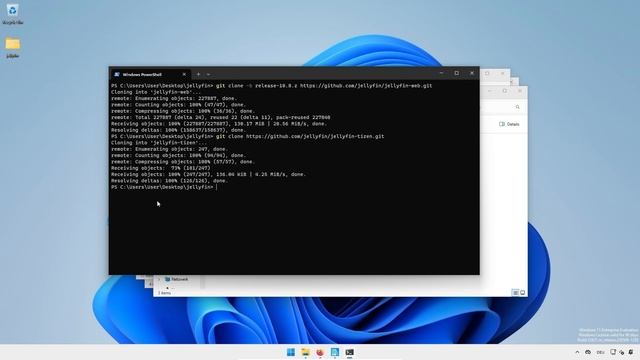640x360 pixels.
Task: Open the Terminal icon on the taskbar
Action: 349,352
